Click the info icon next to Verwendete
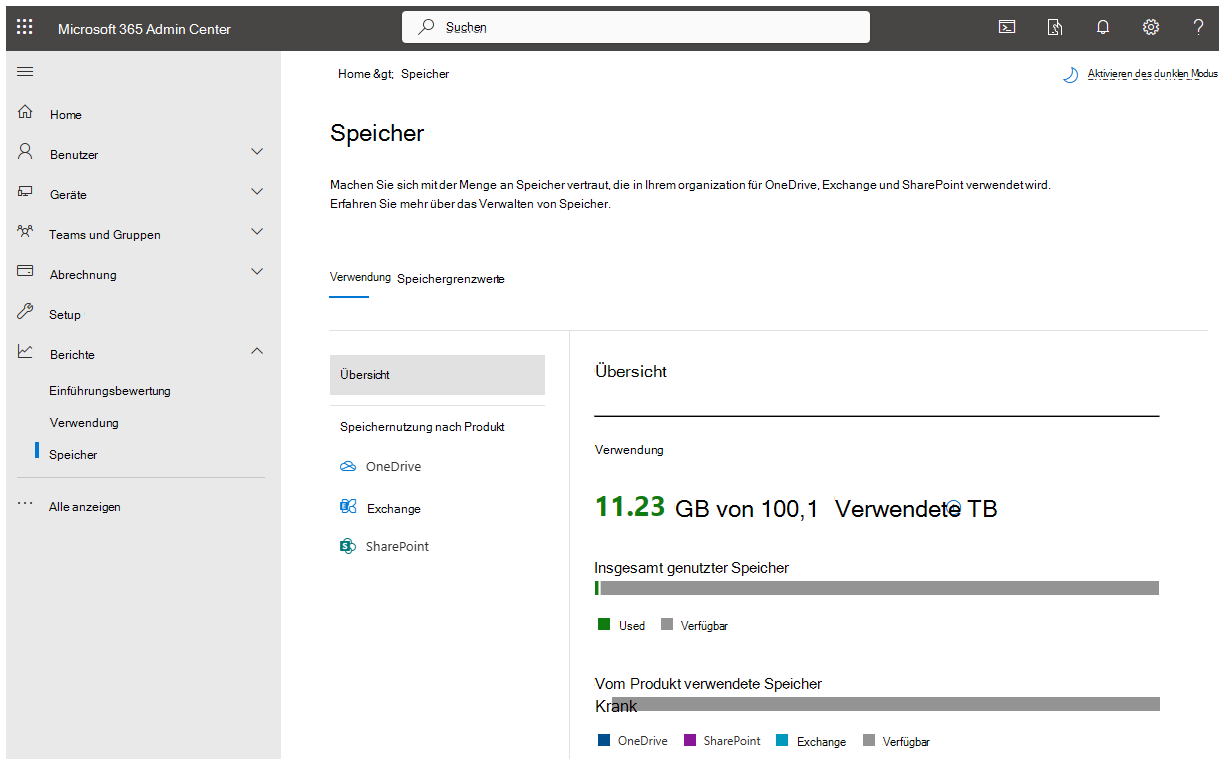The width and height of the screenshot is (1225, 765). [x=954, y=508]
